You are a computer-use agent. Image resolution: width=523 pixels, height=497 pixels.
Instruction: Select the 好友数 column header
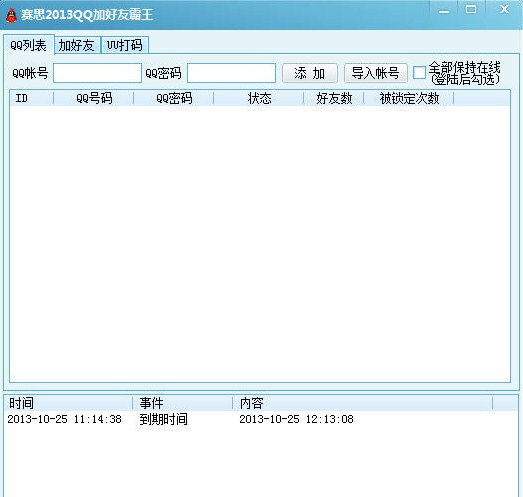click(x=334, y=98)
